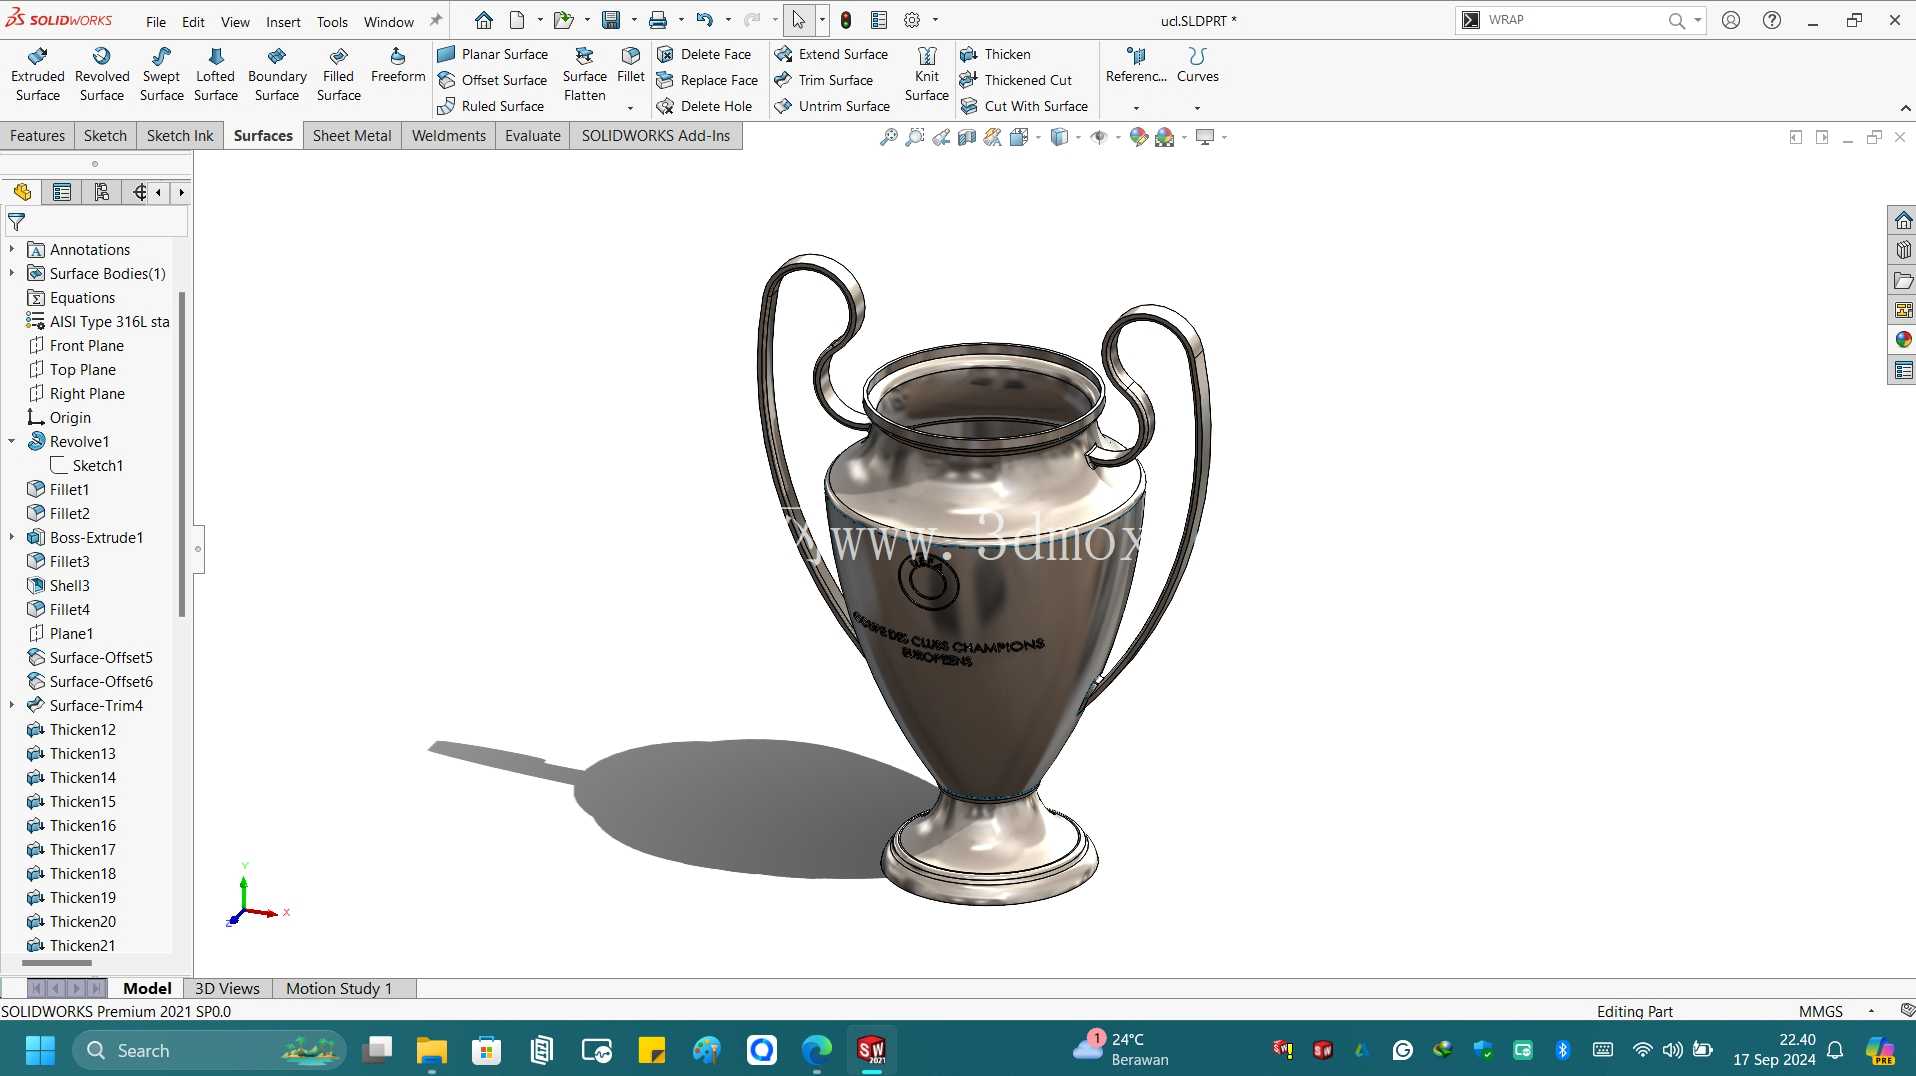Click the Cut With Surface tool
1916x1076 pixels.
point(1024,106)
